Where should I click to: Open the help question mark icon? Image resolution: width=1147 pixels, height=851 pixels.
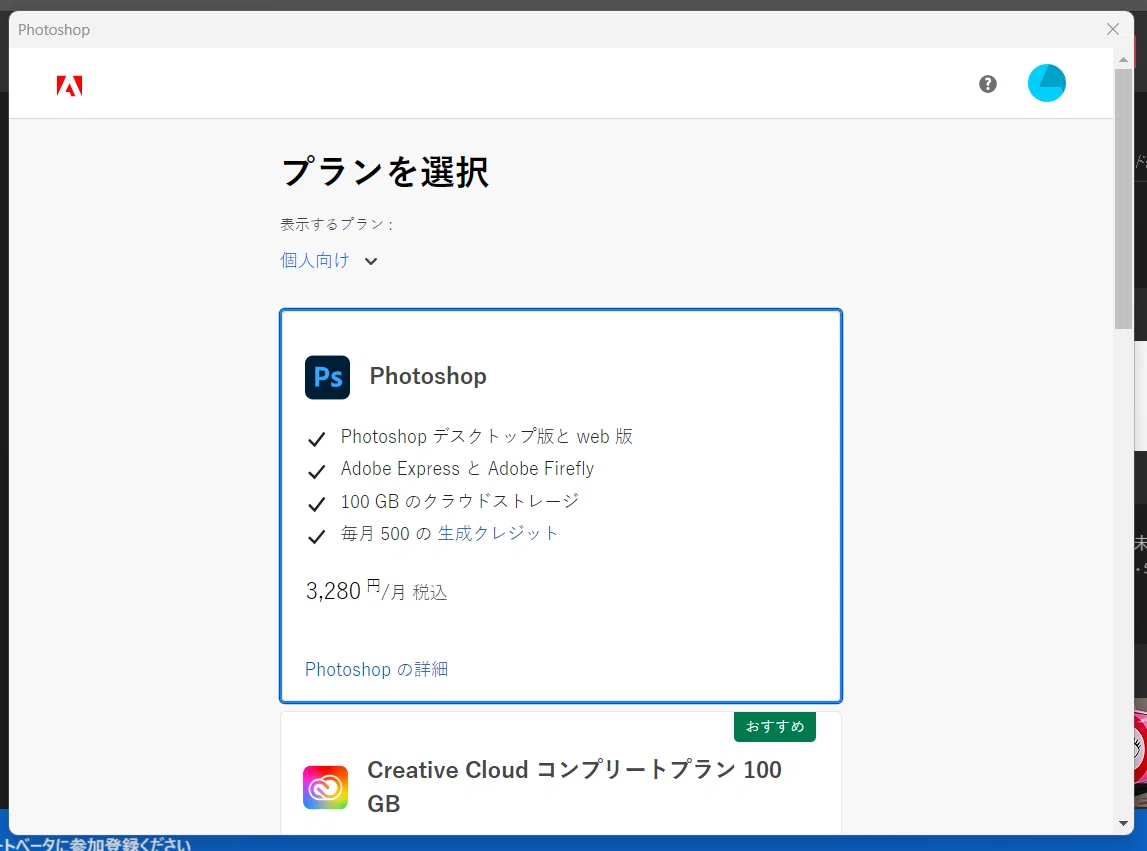tap(988, 84)
